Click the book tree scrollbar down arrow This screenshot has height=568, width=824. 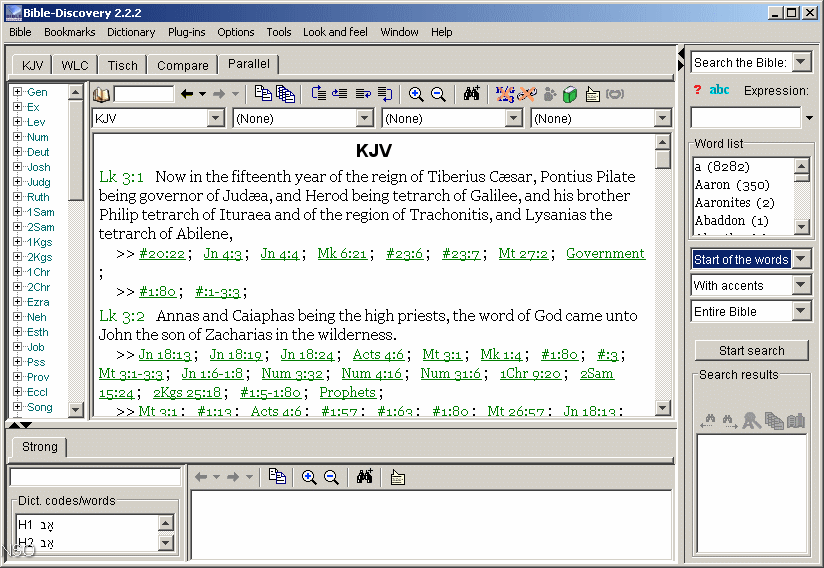click(x=76, y=409)
